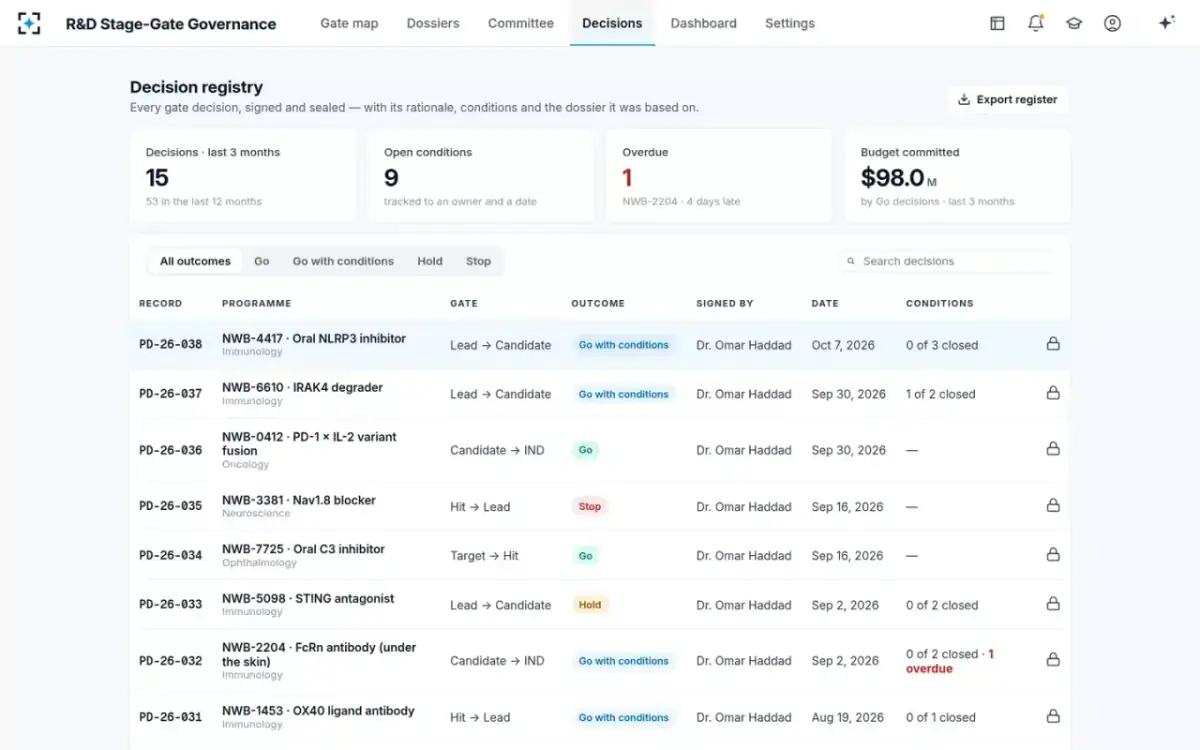The image size is (1200, 750).
Task: Click the lock icon for PD-26-036
Action: tap(1053, 449)
